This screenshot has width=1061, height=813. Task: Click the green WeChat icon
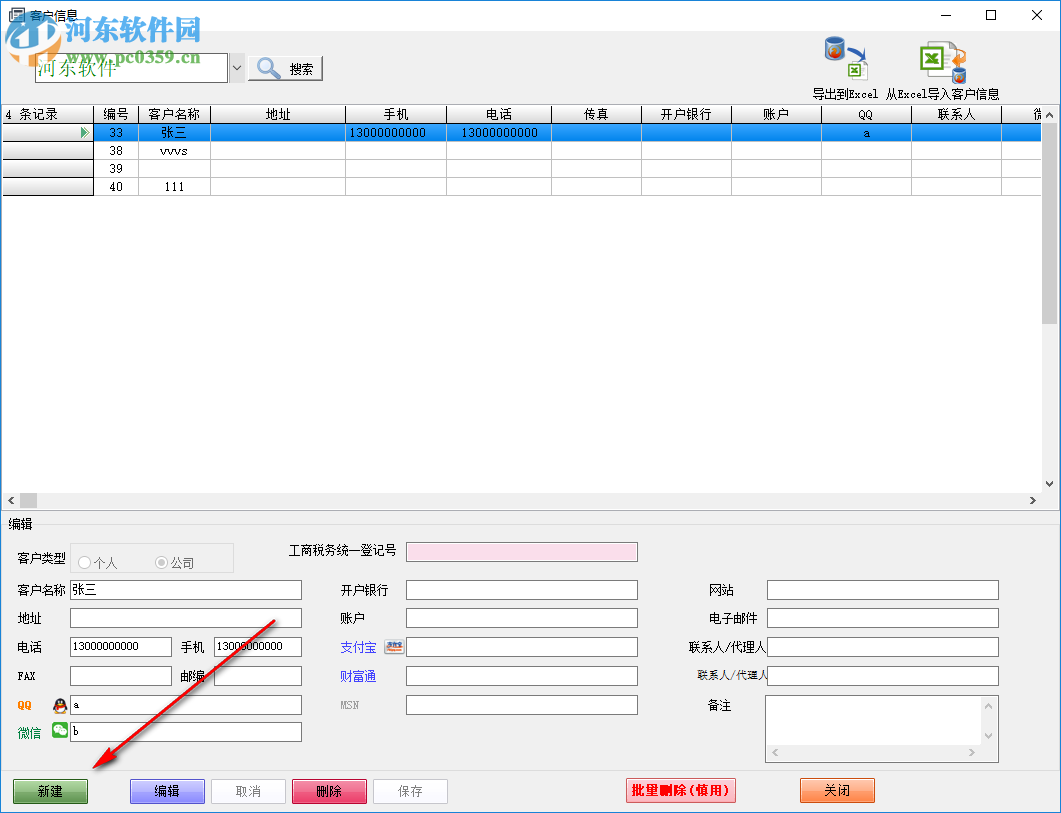60,731
